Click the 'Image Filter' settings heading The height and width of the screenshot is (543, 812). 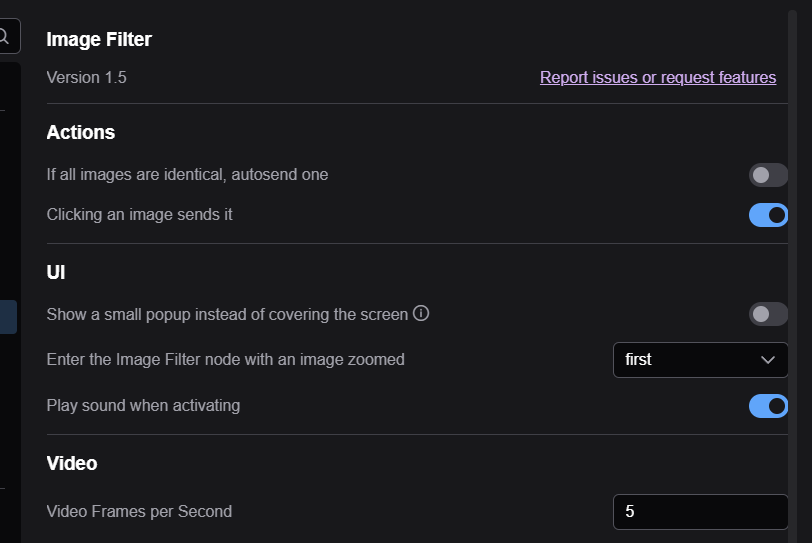pos(99,39)
